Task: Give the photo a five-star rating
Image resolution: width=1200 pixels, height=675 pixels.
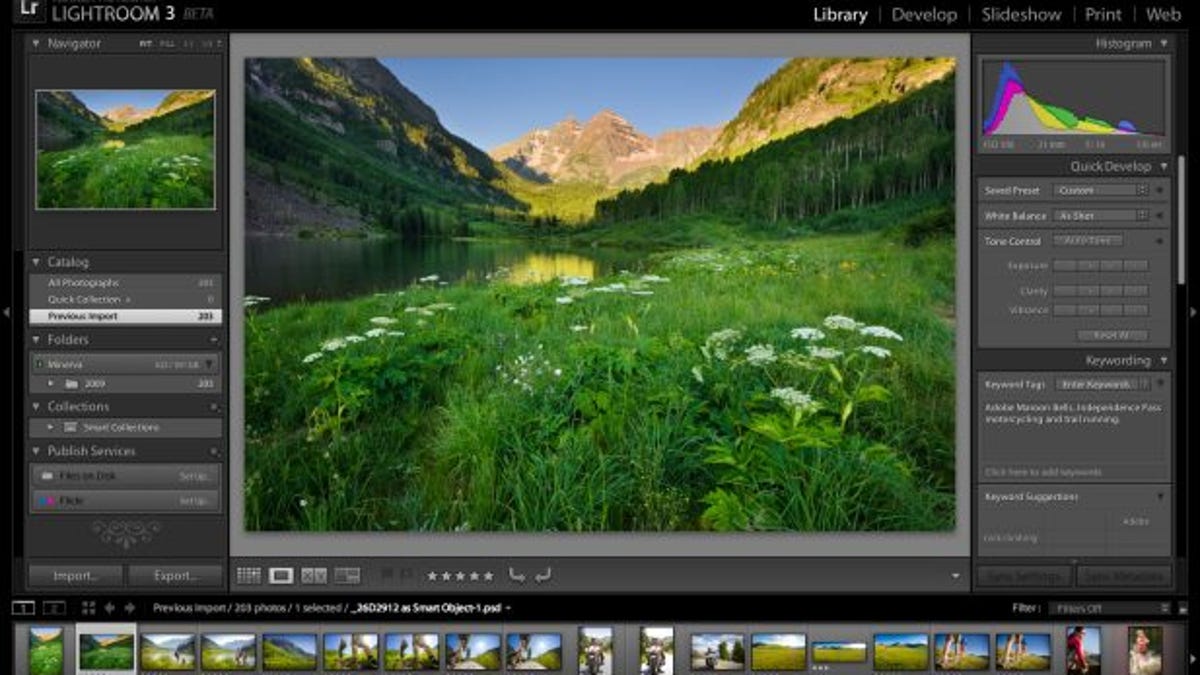Action: coord(487,573)
